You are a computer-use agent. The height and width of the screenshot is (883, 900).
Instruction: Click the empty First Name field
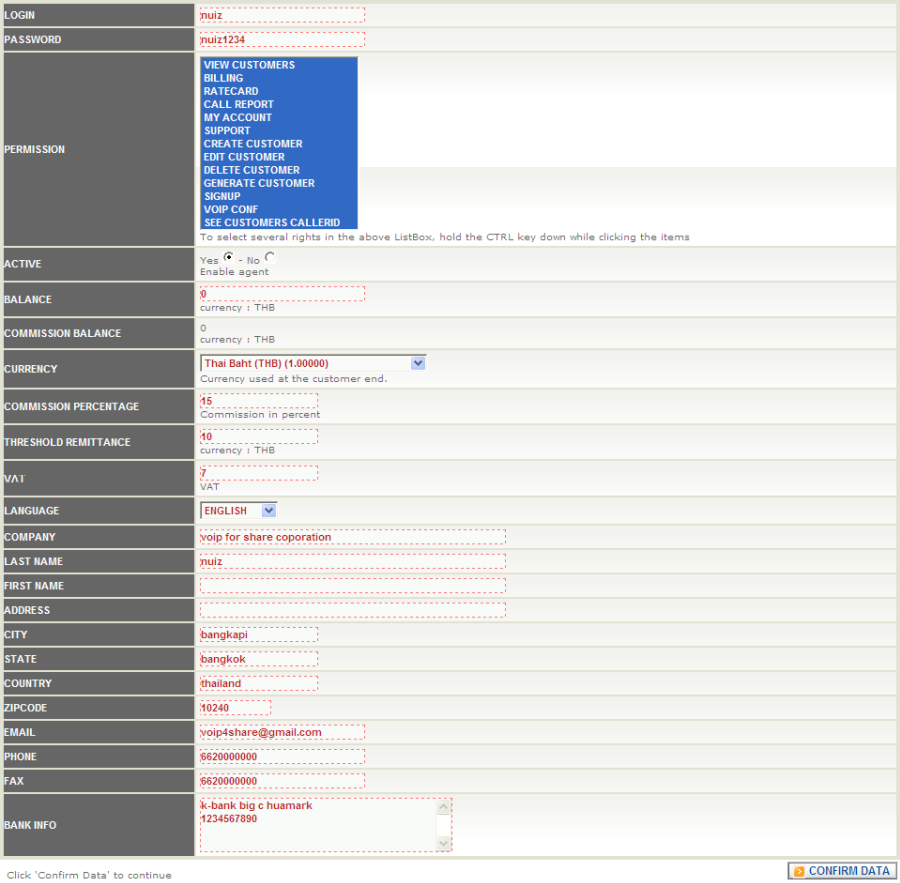click(x=353, y=585)
